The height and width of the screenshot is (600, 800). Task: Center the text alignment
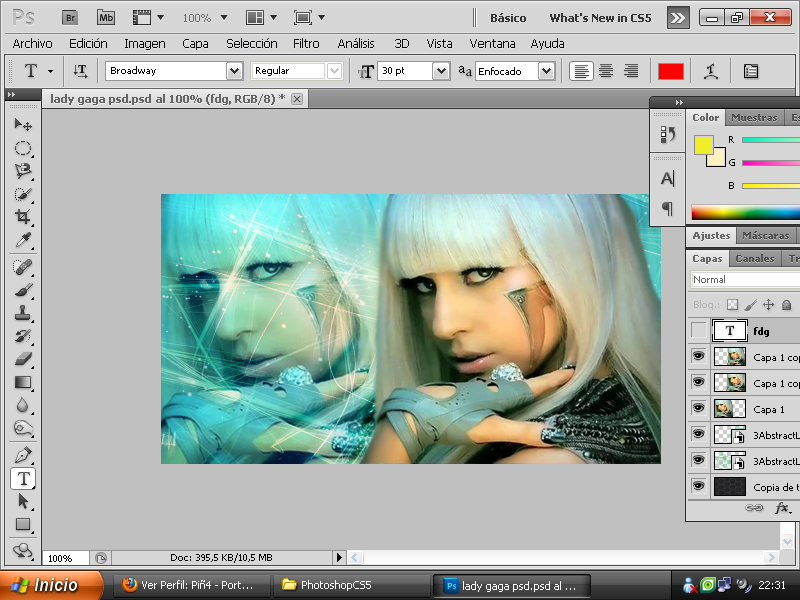606,71
